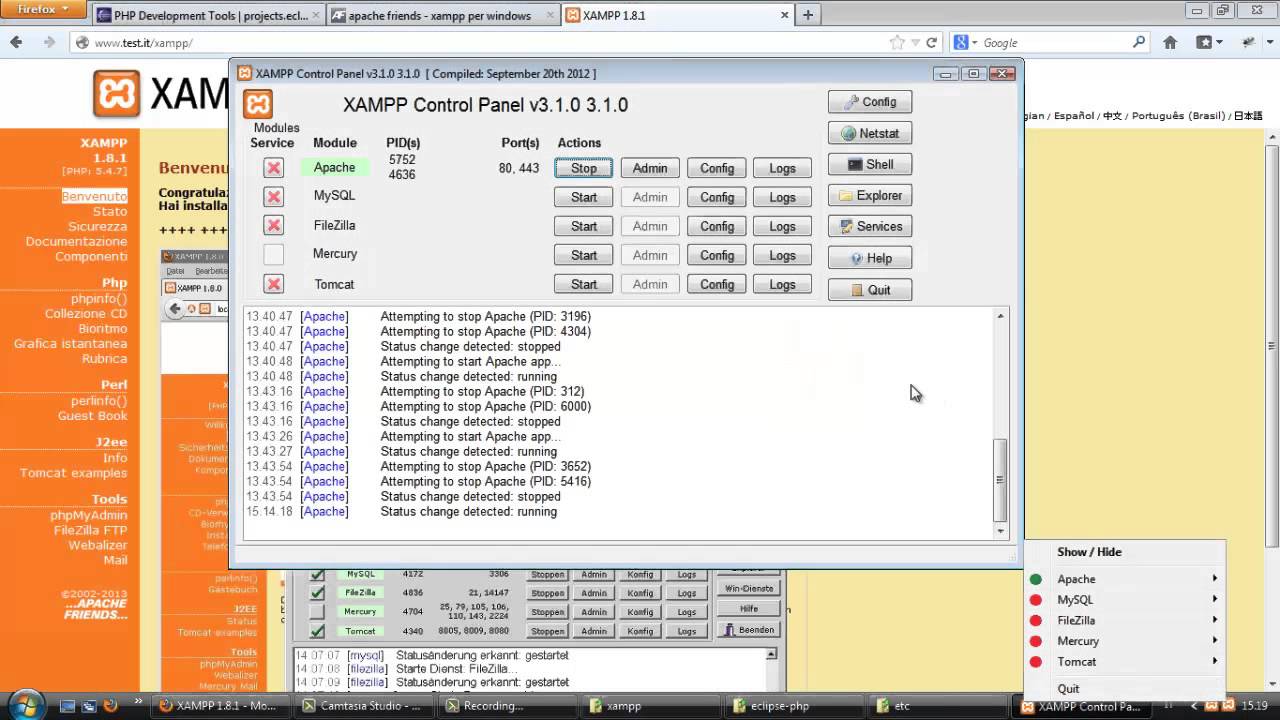Open Tomcat Logs button
This screenshot has height=720, width=1280.
coord(782,284)
